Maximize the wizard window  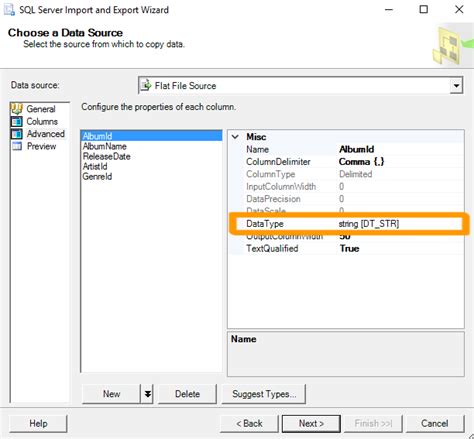point(424,9)
